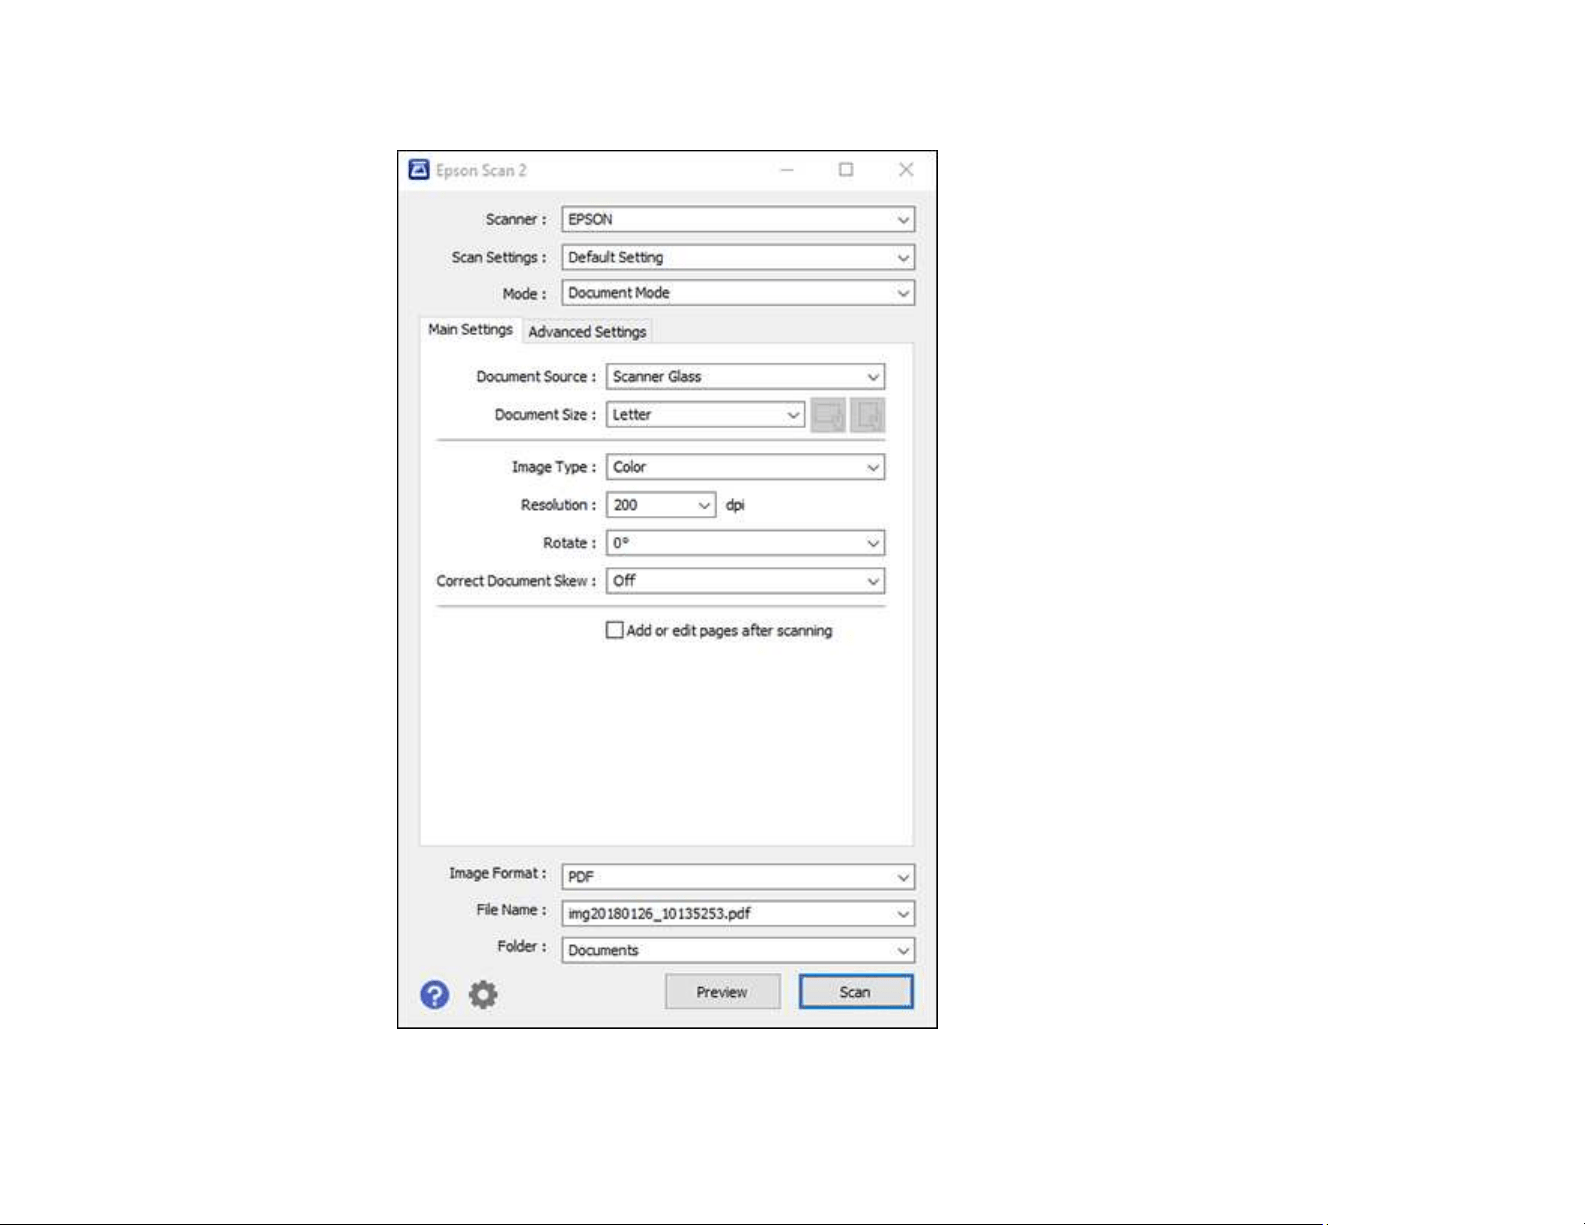Click the Scan button
Image resolution: width=1585 pixels, height=1225 pixels.
pyautogui.click(x=856, y=992)
